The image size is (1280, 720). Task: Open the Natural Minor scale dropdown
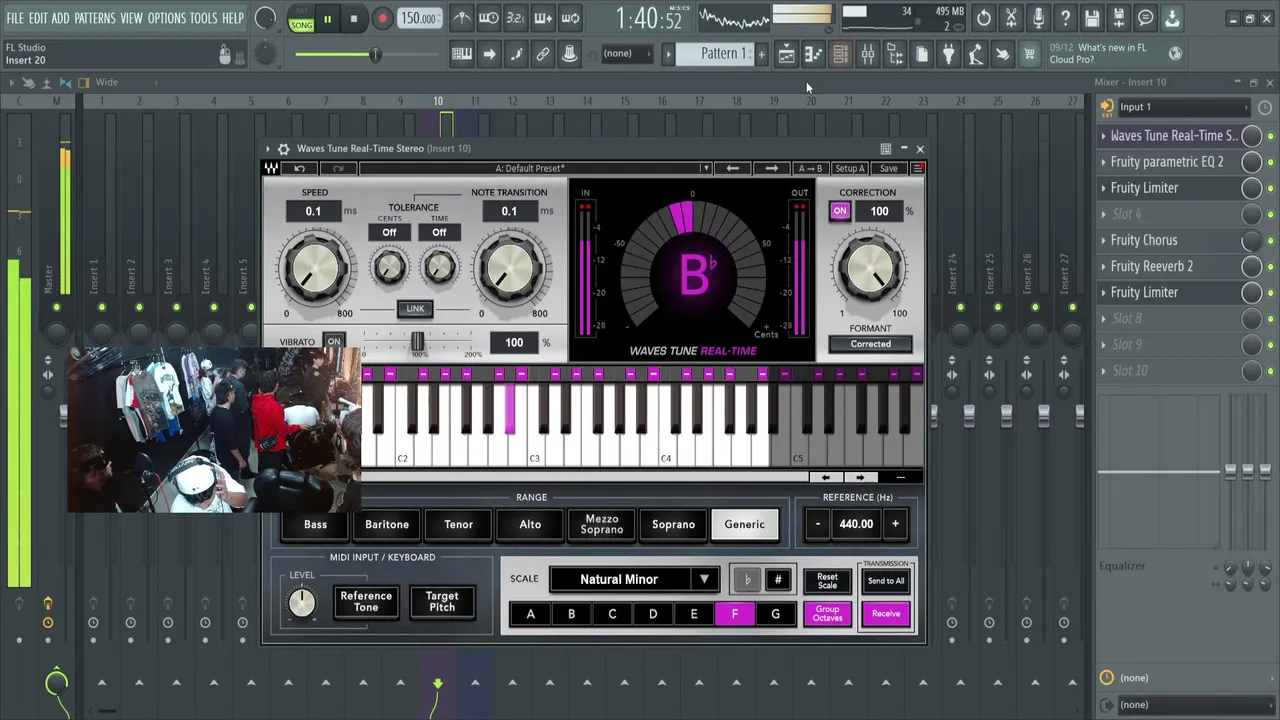634,579
